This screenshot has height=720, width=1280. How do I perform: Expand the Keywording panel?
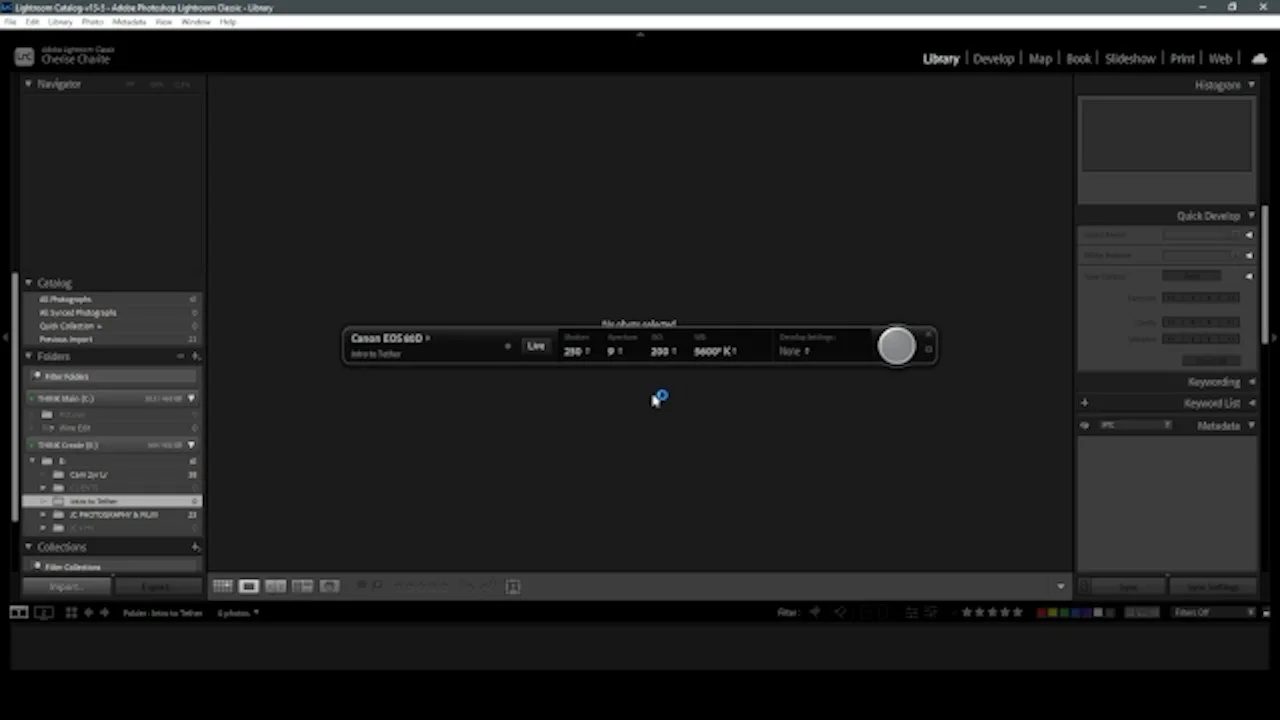[1252, 382]
